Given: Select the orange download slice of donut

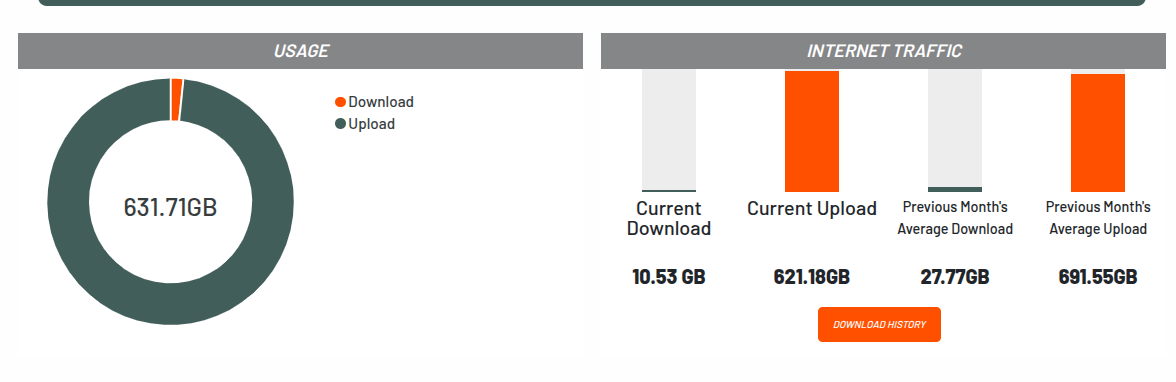Looking at the screenshot, I should click(177, 99).
